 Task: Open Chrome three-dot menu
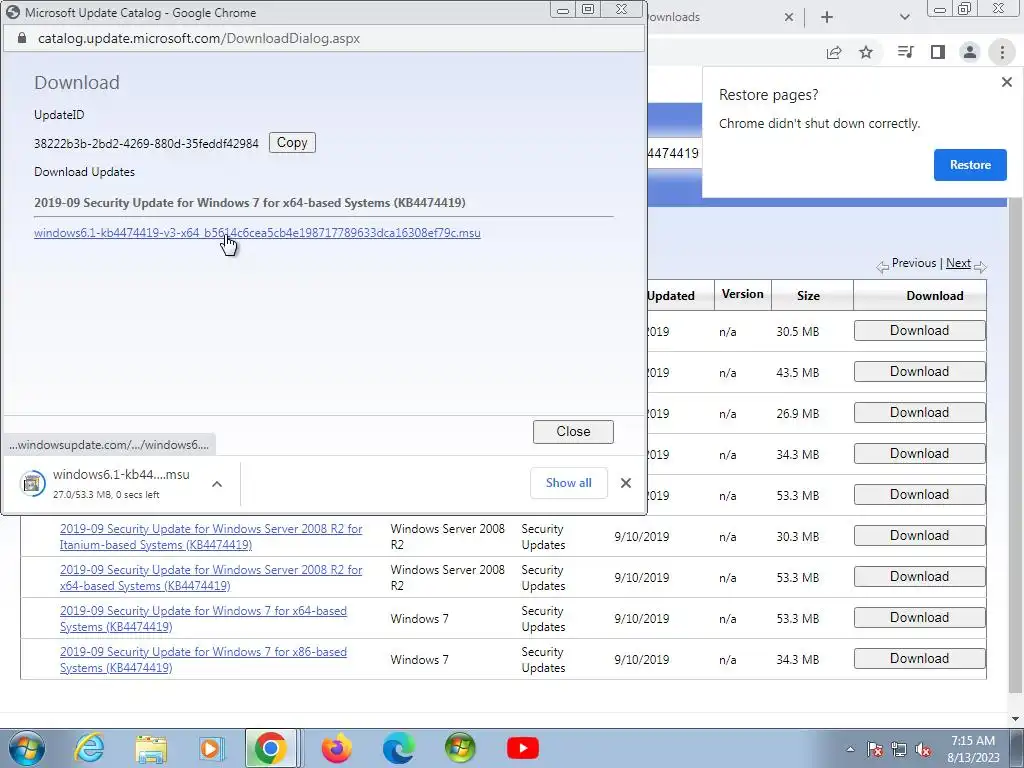(x=1002, y=52)
